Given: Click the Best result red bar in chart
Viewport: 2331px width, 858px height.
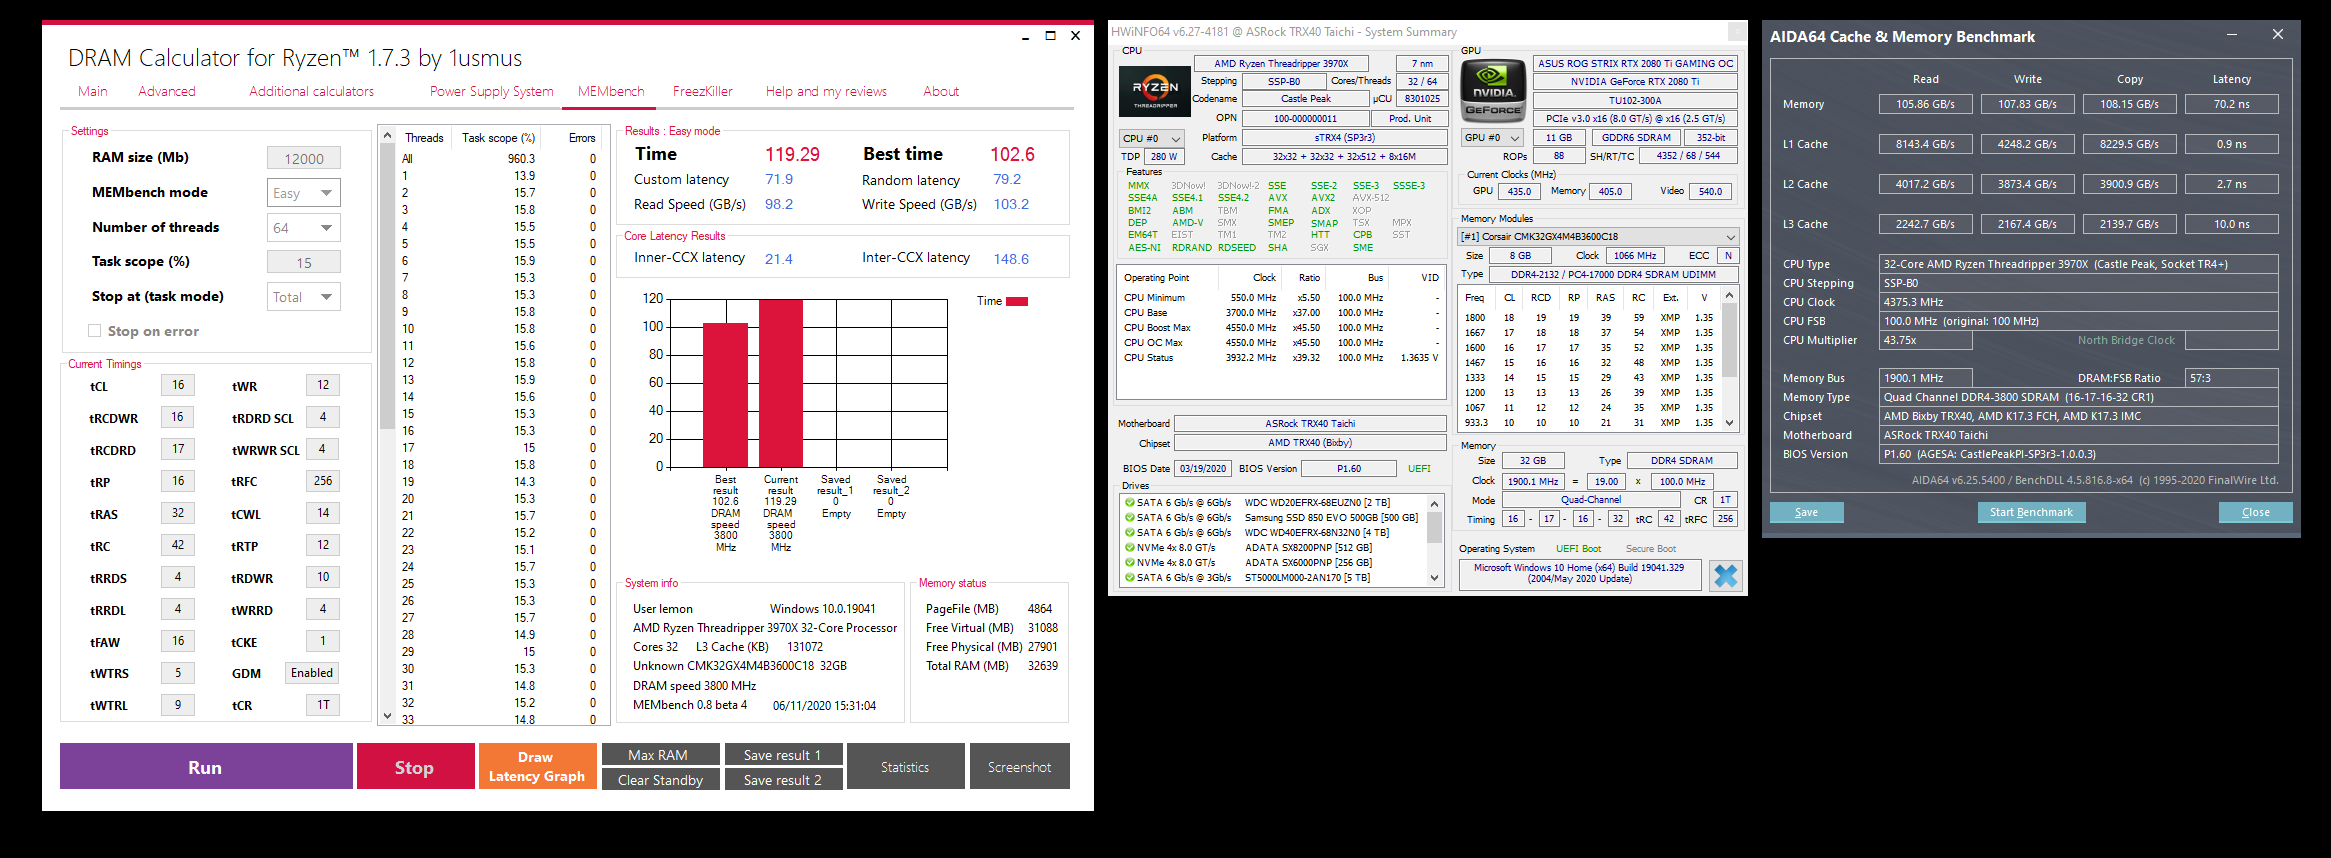Looking at the screenshot, I should (726, 394).
